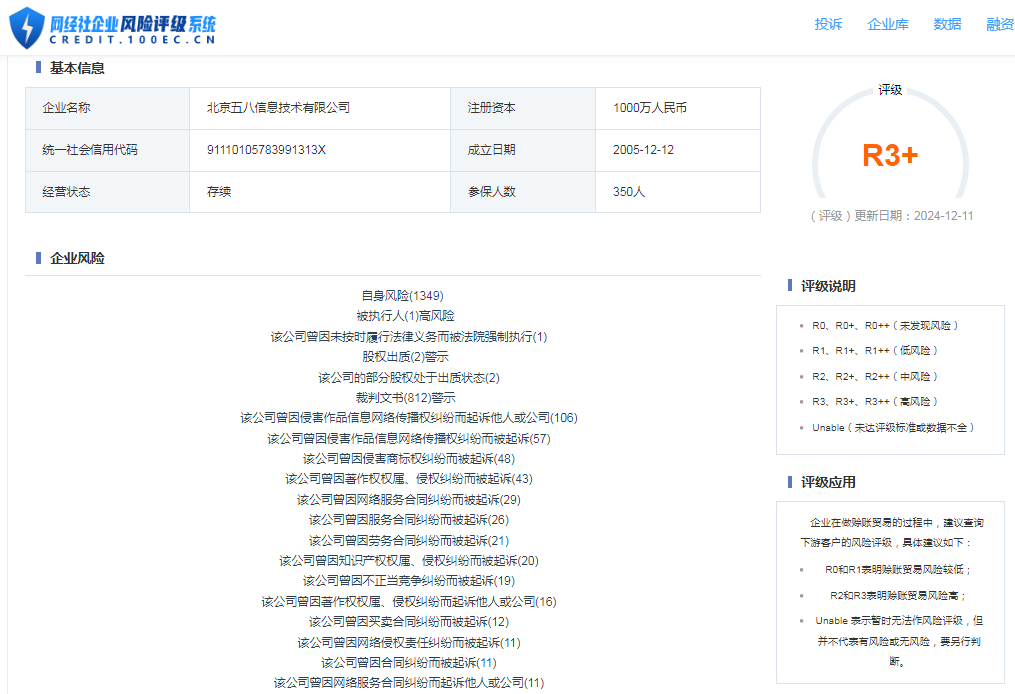Click the 基本信息 section heading

click(x=77, y=68)
